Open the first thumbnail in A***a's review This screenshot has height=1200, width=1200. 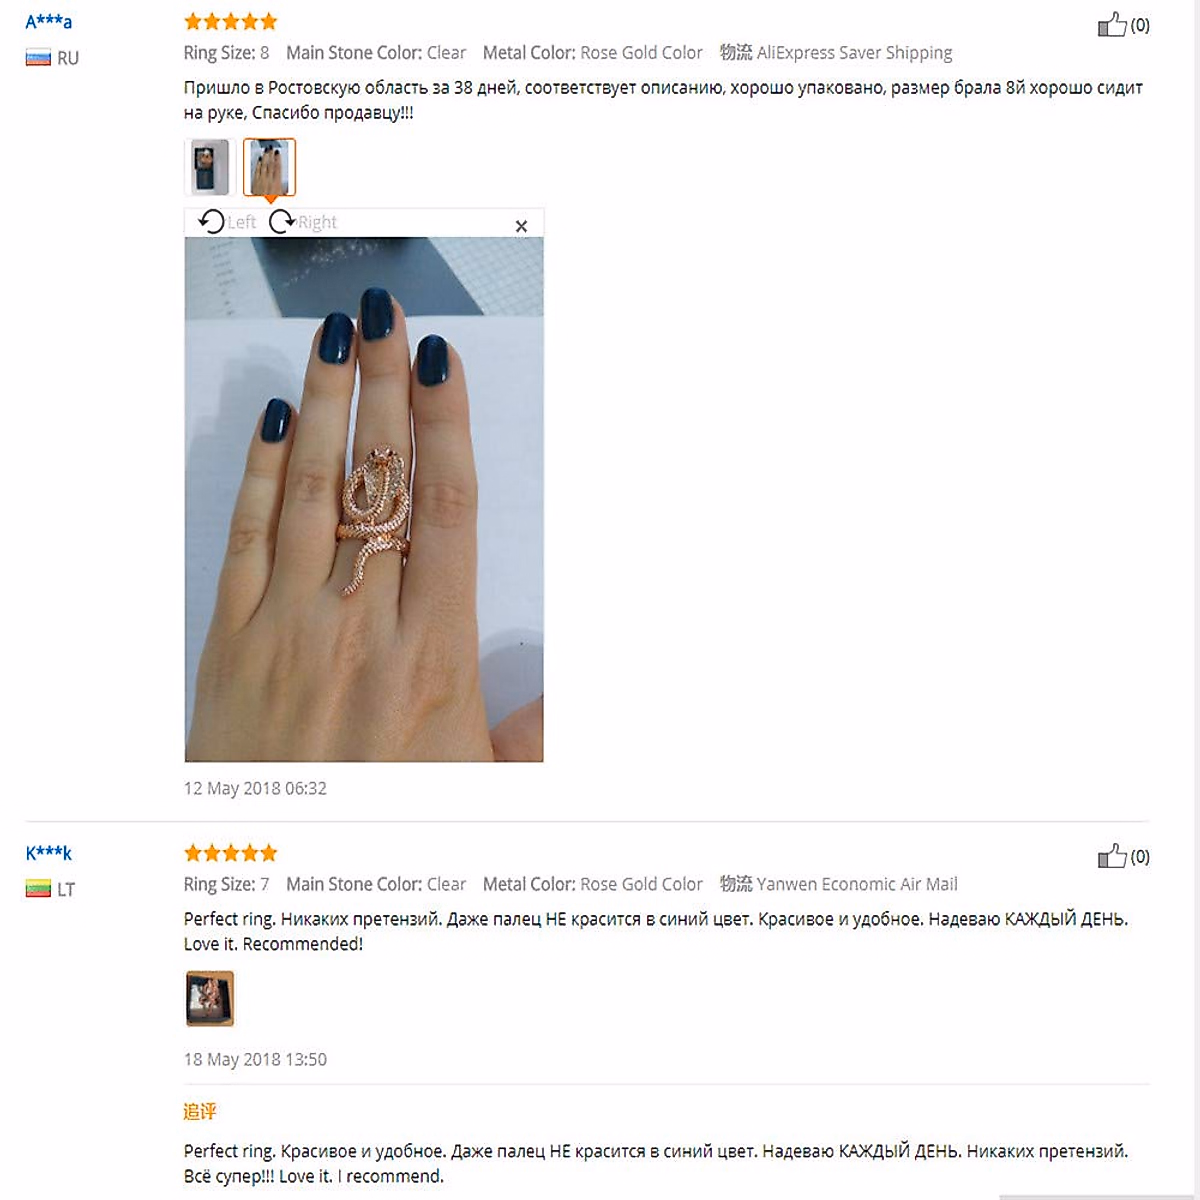[210, 167]
